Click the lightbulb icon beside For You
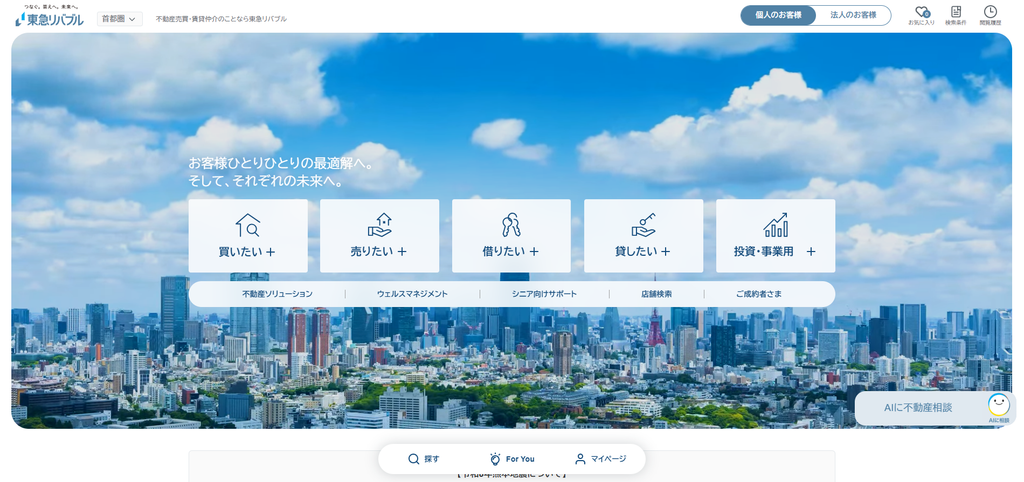This screenshot has width=1024, height=482. 495,459
